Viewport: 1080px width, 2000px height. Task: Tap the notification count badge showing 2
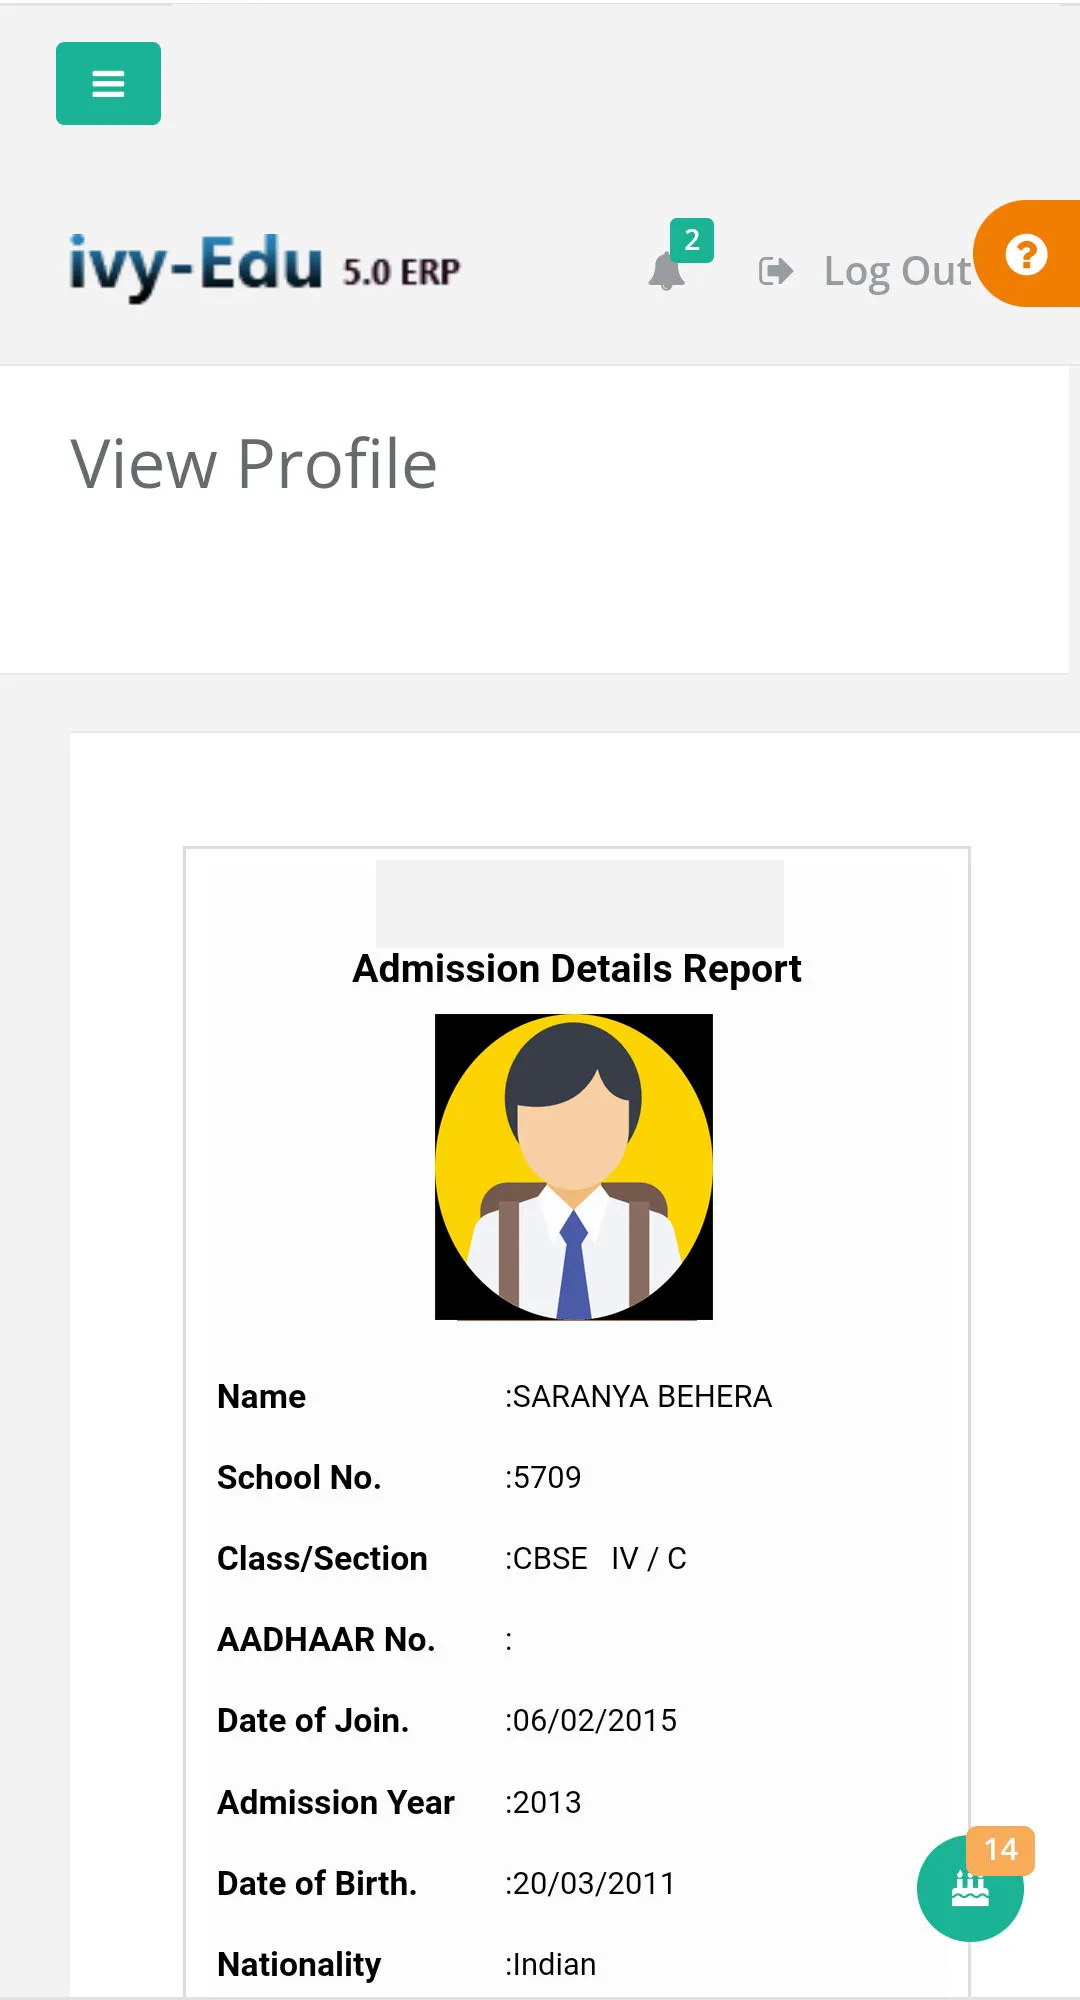[692, 240]
